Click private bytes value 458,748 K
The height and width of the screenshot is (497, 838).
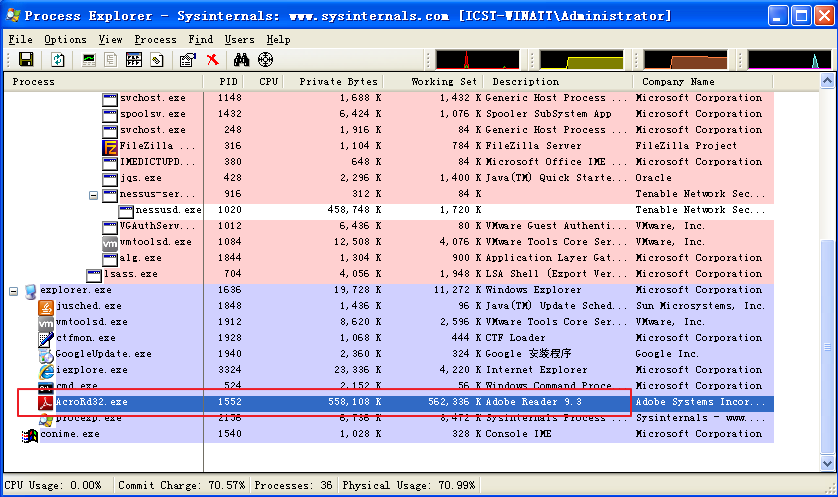(354, 210)
